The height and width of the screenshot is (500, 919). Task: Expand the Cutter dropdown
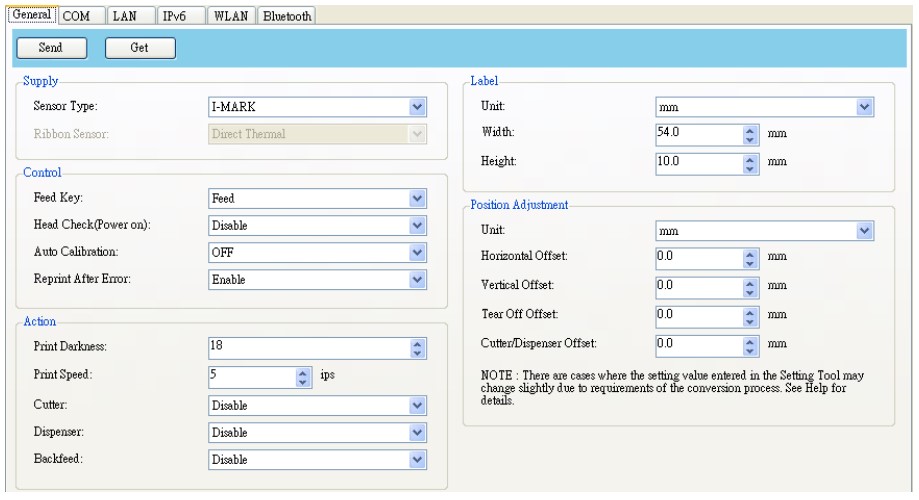418,405
